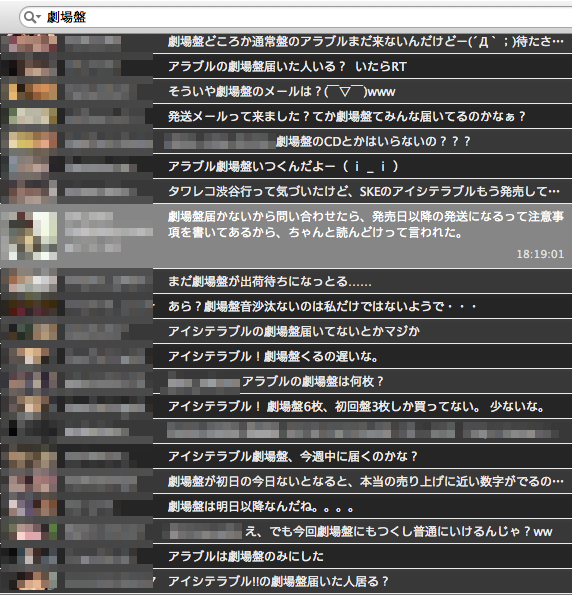Click the tweet アラブル劇場盤いつくんだよー
Image resolution: width=572 pixels, height=595 pixels.
tap(286, 166)
